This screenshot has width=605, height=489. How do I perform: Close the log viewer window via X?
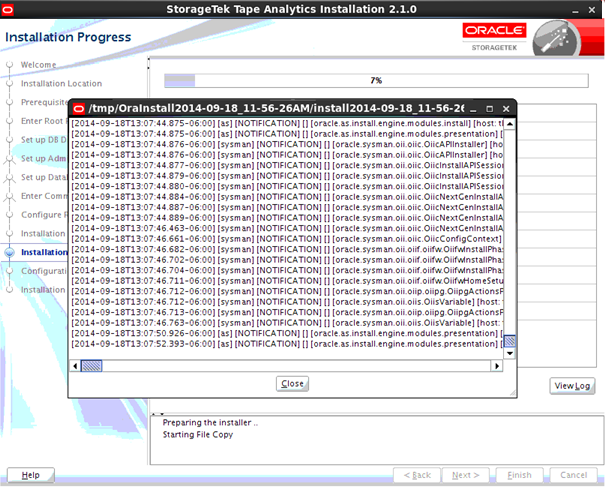(506, 109)
